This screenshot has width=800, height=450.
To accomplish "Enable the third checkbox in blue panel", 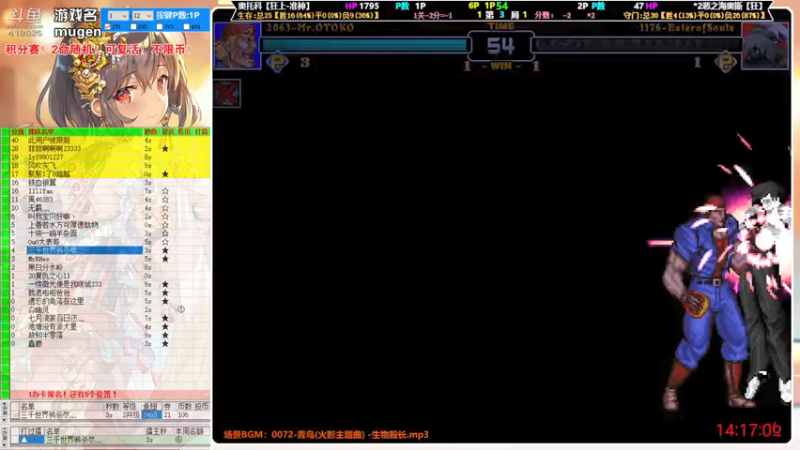I will click(160, 27).
